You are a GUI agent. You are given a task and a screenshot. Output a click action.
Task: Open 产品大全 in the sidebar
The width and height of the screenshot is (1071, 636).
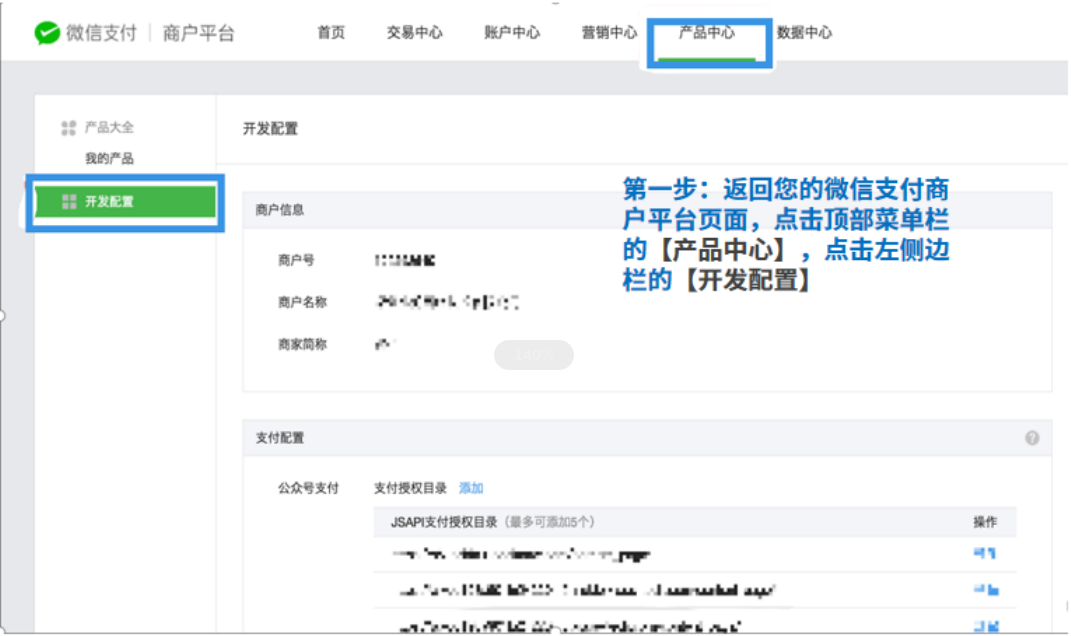tap(109, 127)
